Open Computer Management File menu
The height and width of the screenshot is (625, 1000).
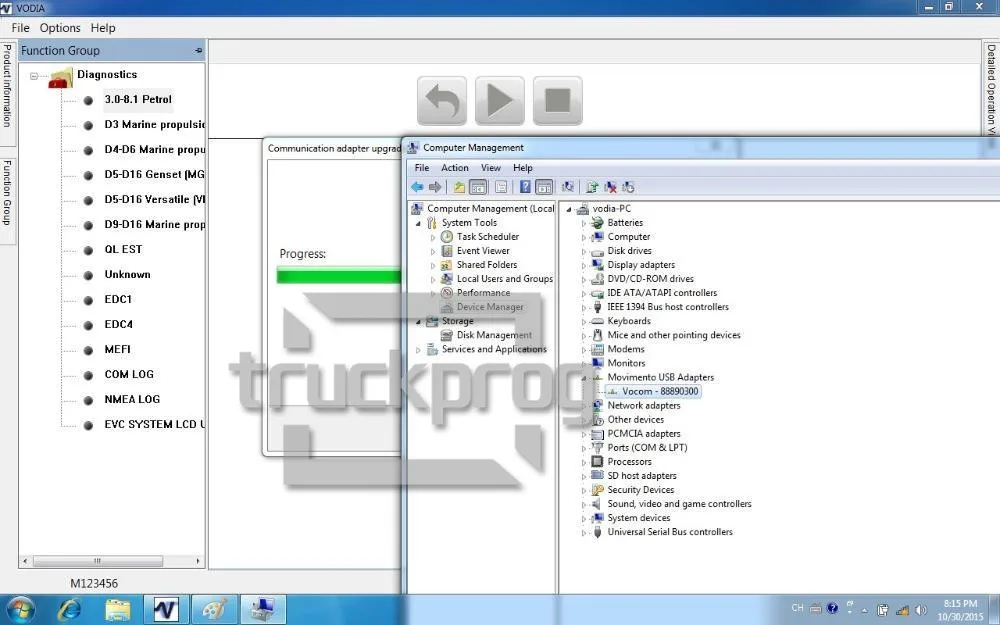422,168
